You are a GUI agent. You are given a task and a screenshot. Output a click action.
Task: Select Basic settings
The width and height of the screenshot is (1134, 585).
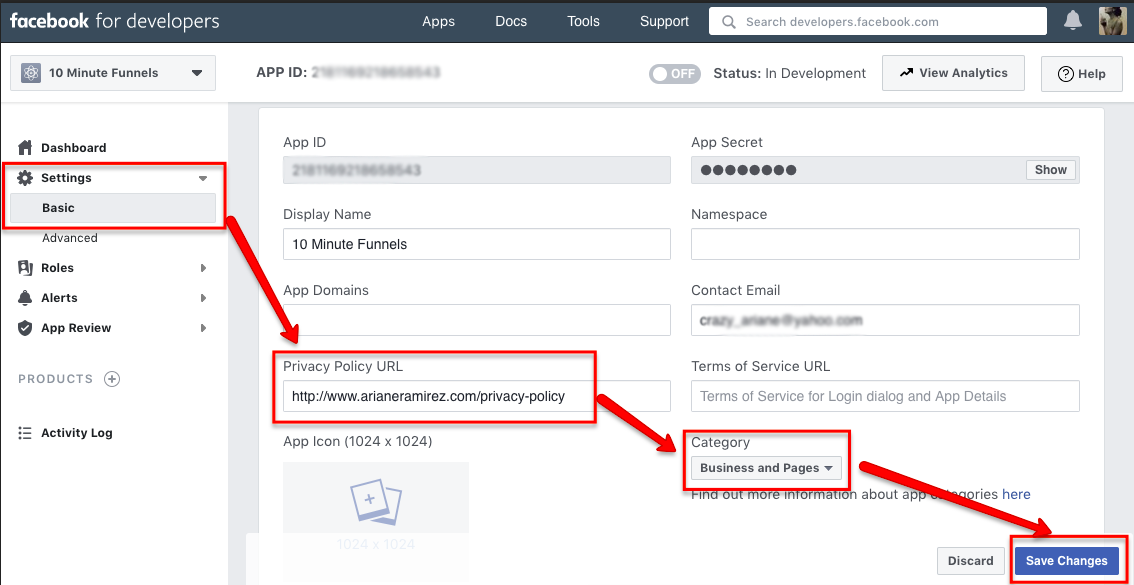pos(113,208)
